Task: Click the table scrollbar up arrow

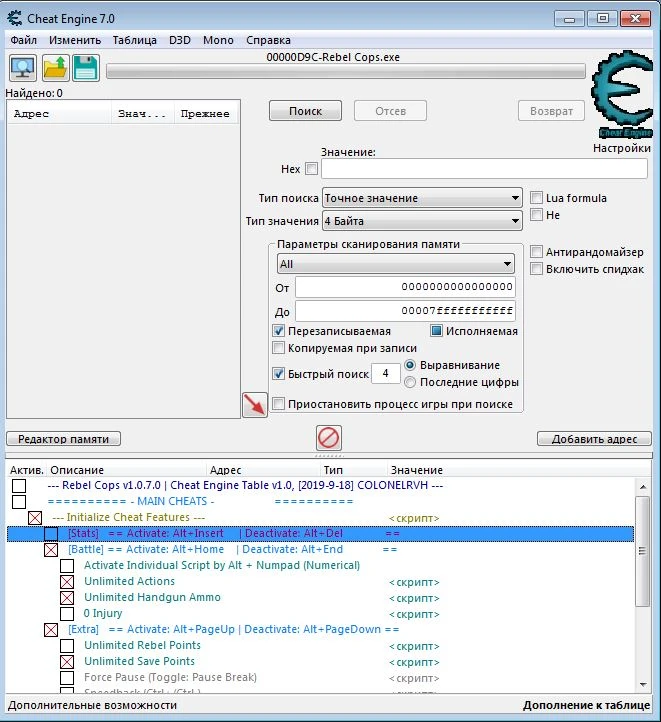Action: coord(643,487)
